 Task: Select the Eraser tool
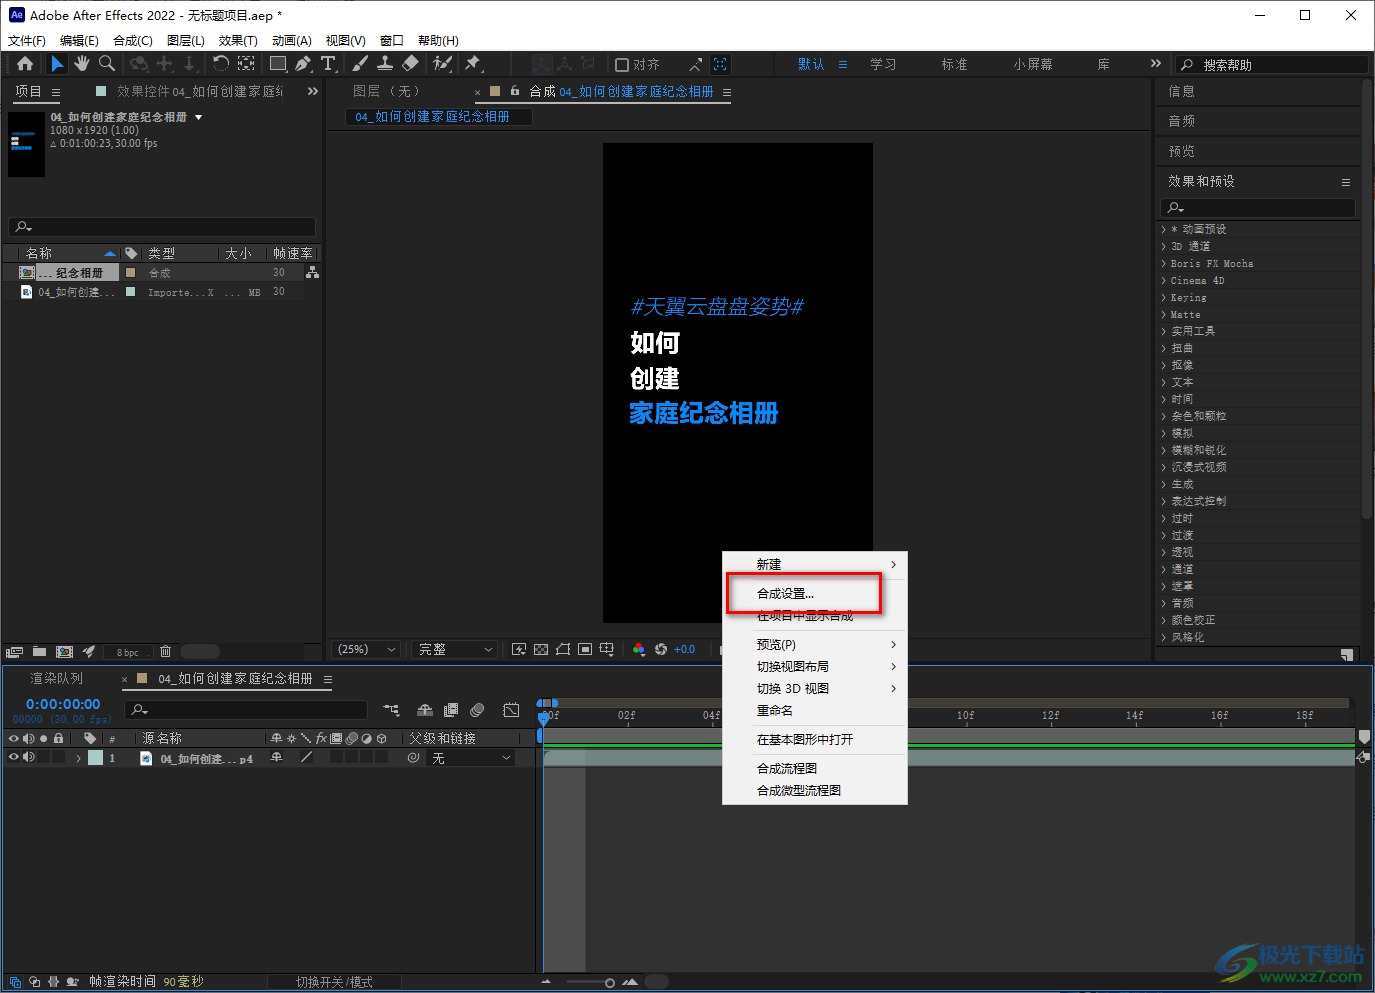410,64
